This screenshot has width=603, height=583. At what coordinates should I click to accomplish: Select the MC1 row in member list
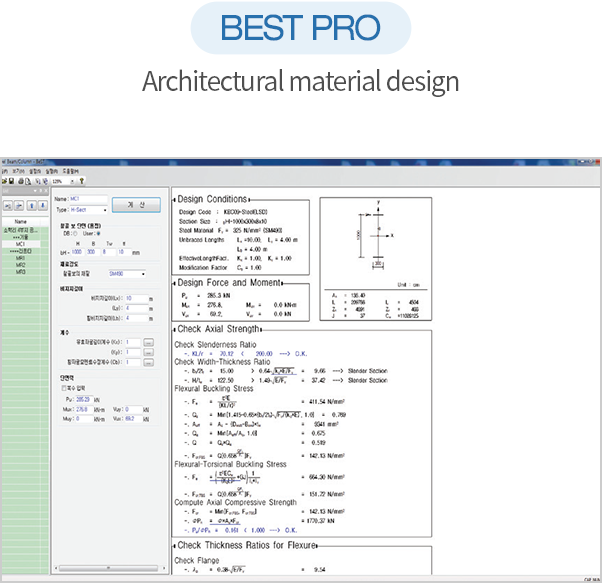[21, 244]
